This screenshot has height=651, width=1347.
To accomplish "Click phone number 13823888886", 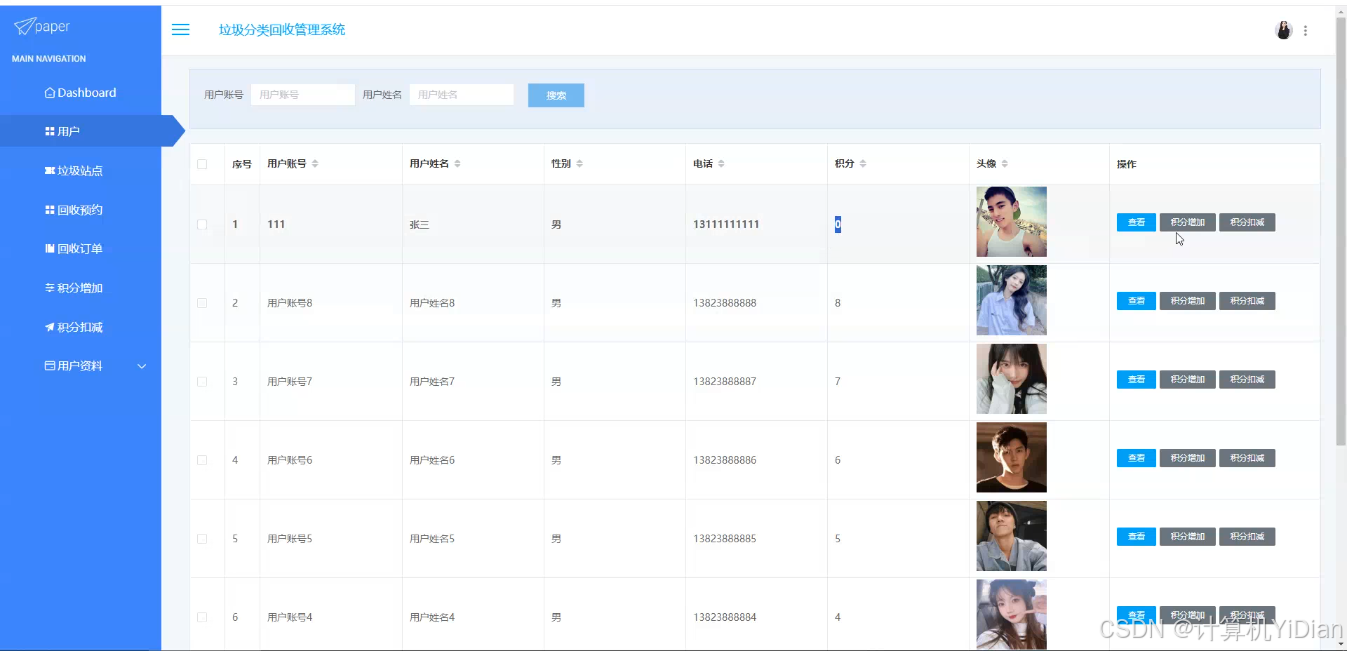I will (725, 460).
